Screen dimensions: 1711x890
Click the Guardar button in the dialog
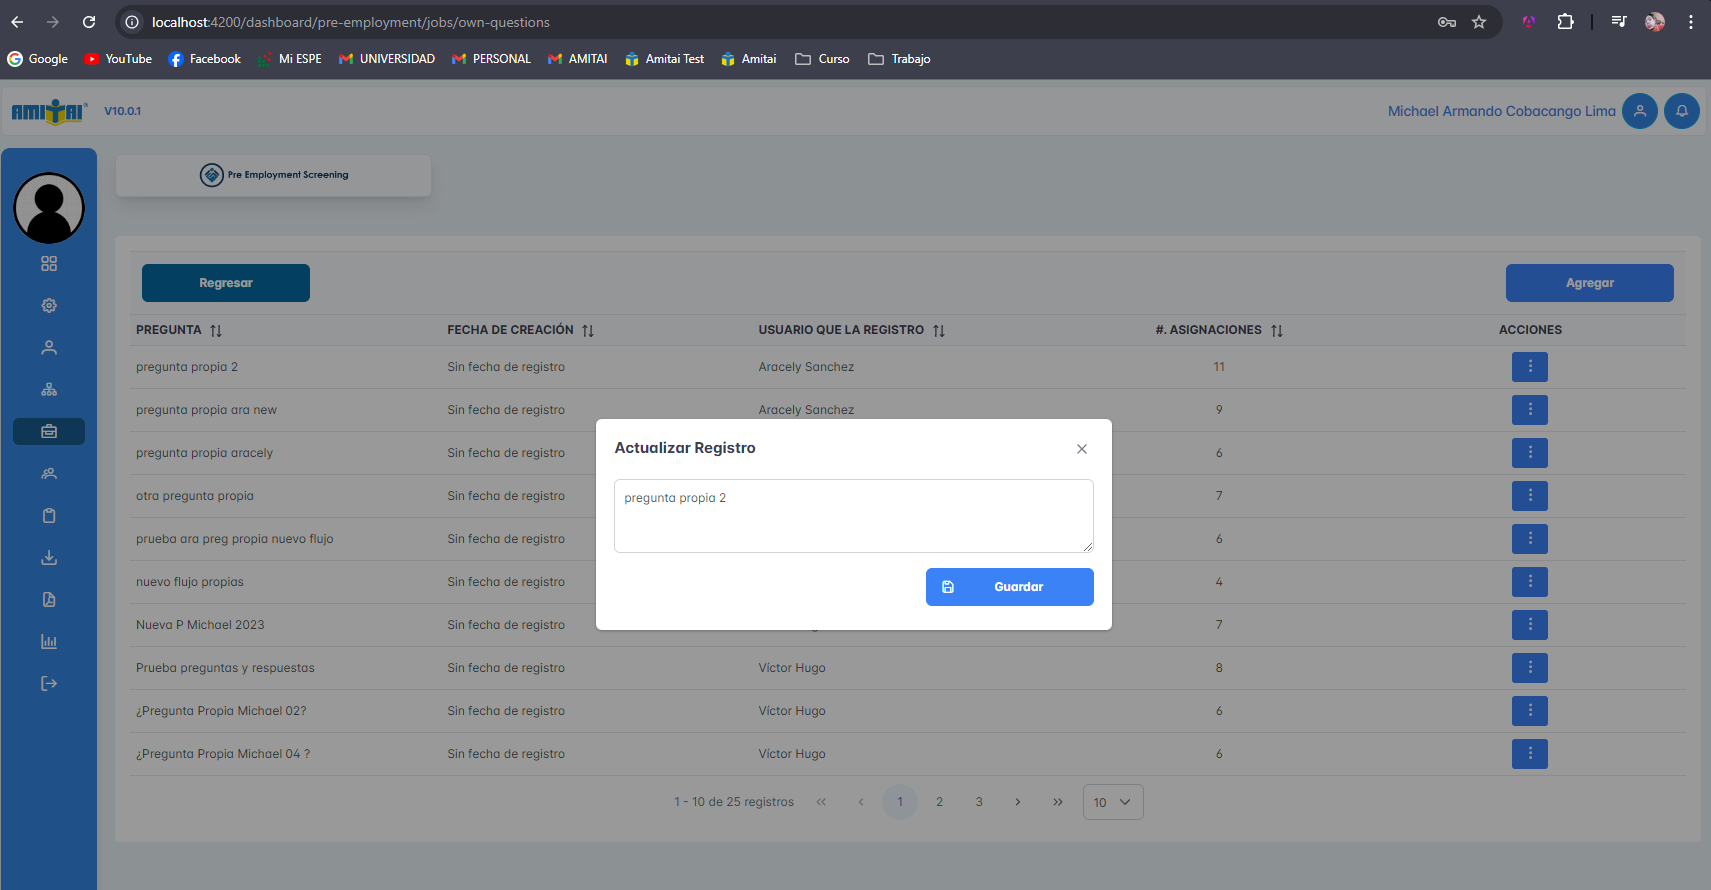pos(1009,587)
